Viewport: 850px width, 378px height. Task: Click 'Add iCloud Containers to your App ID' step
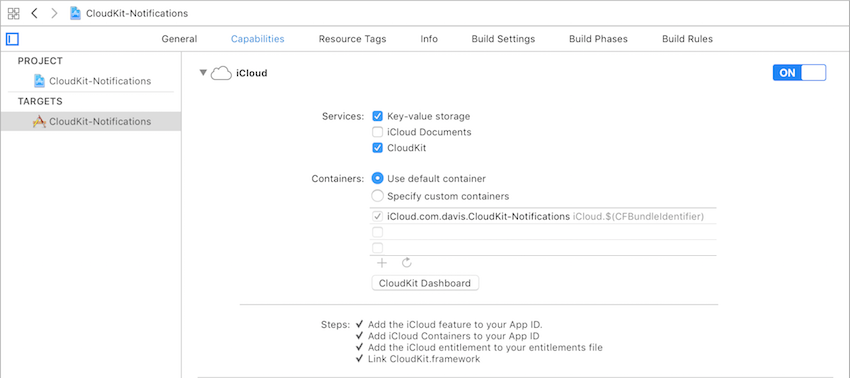tap(453, 336)
